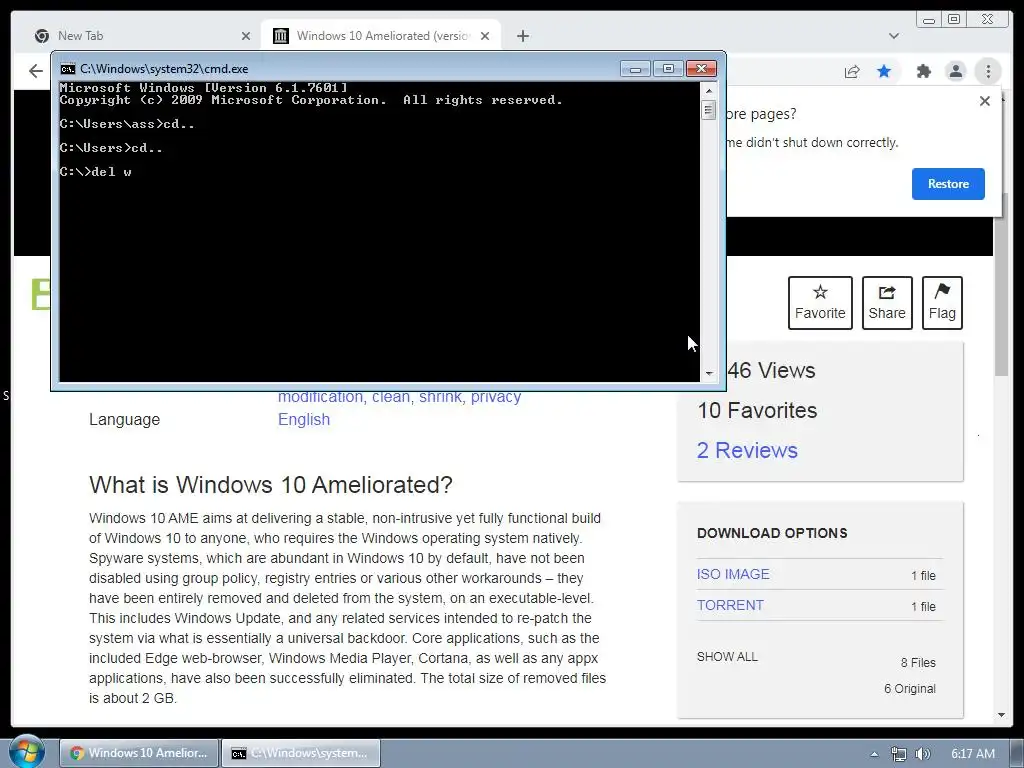This screenshot has height=768, width=1024.
Task: Open the clean topic link
Action: click(391, 397)
